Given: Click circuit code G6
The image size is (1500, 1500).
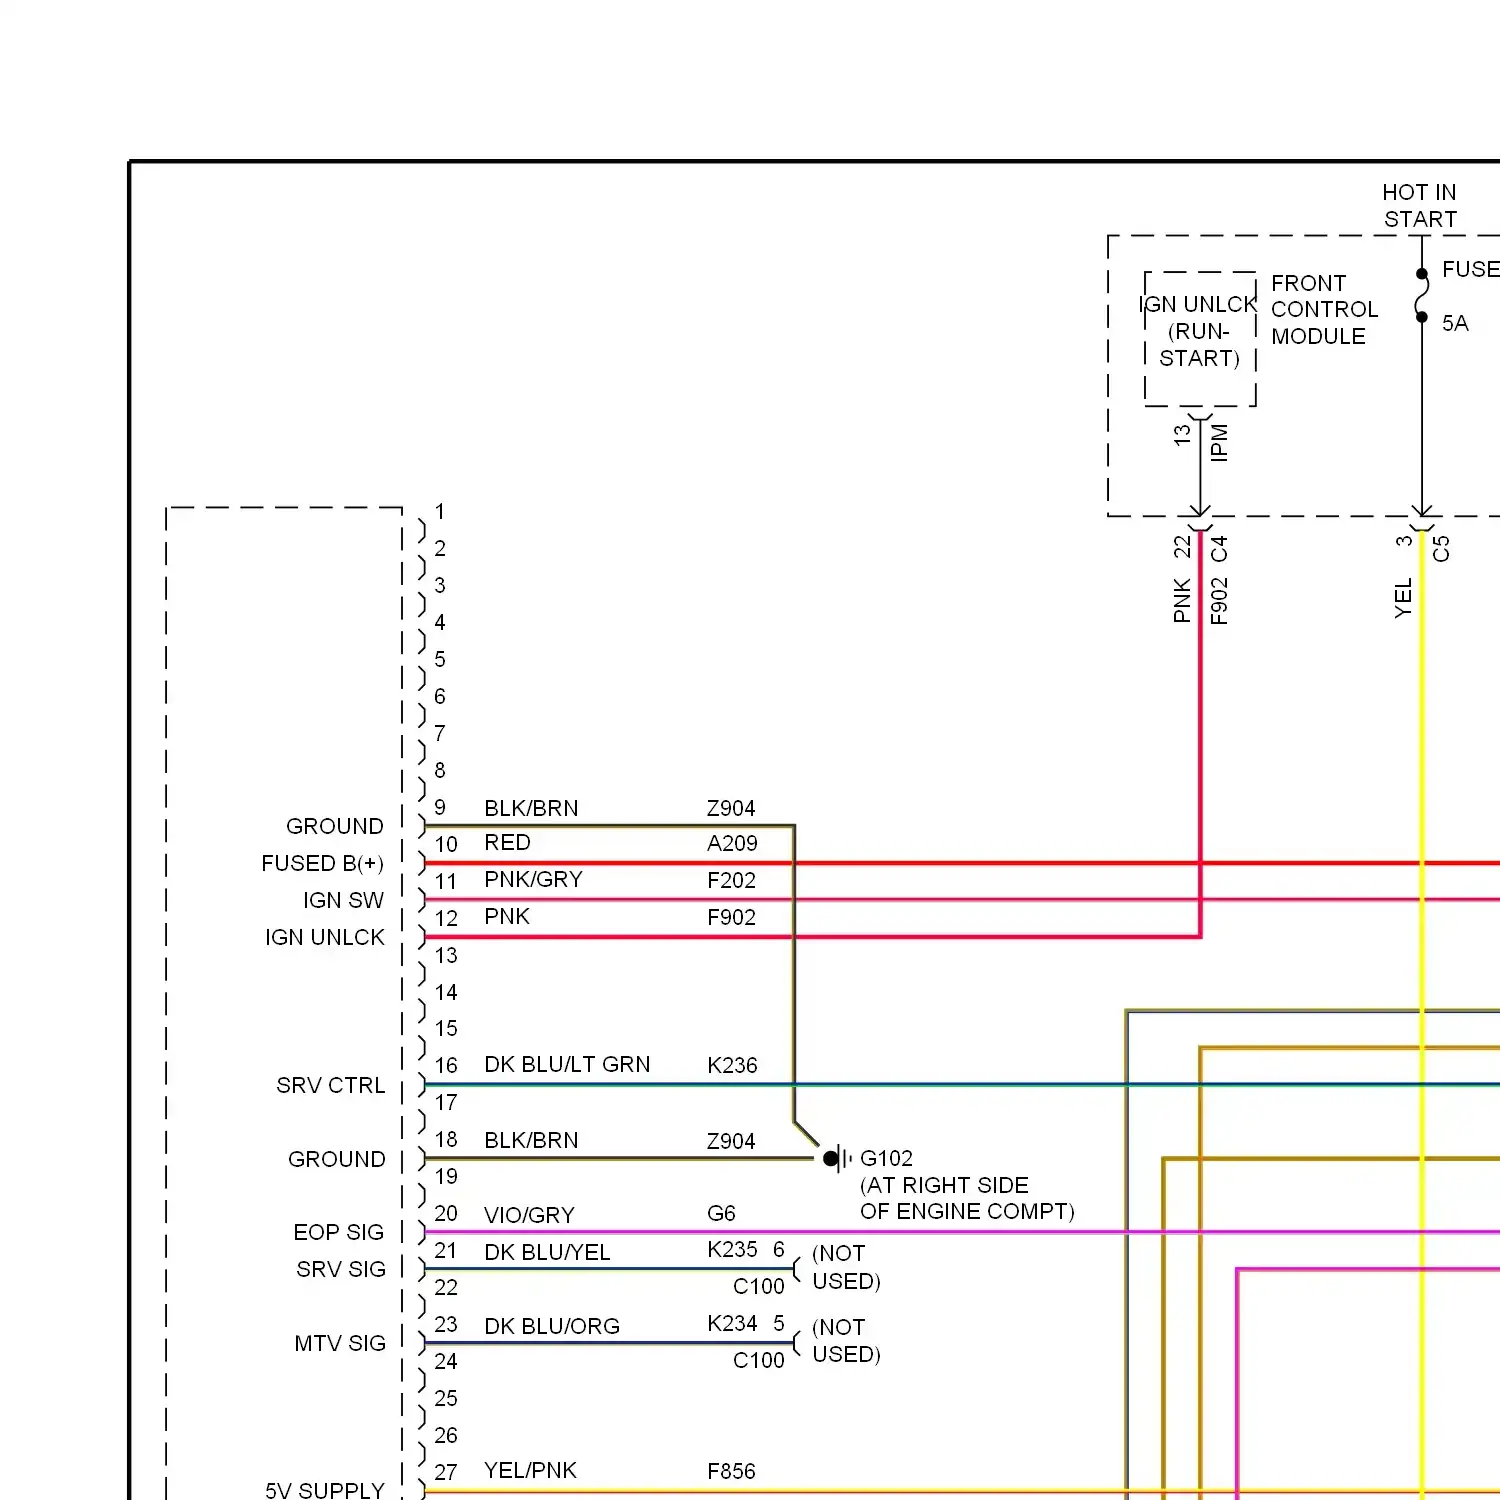Looking at the screenshot, I should point(721,1214).
